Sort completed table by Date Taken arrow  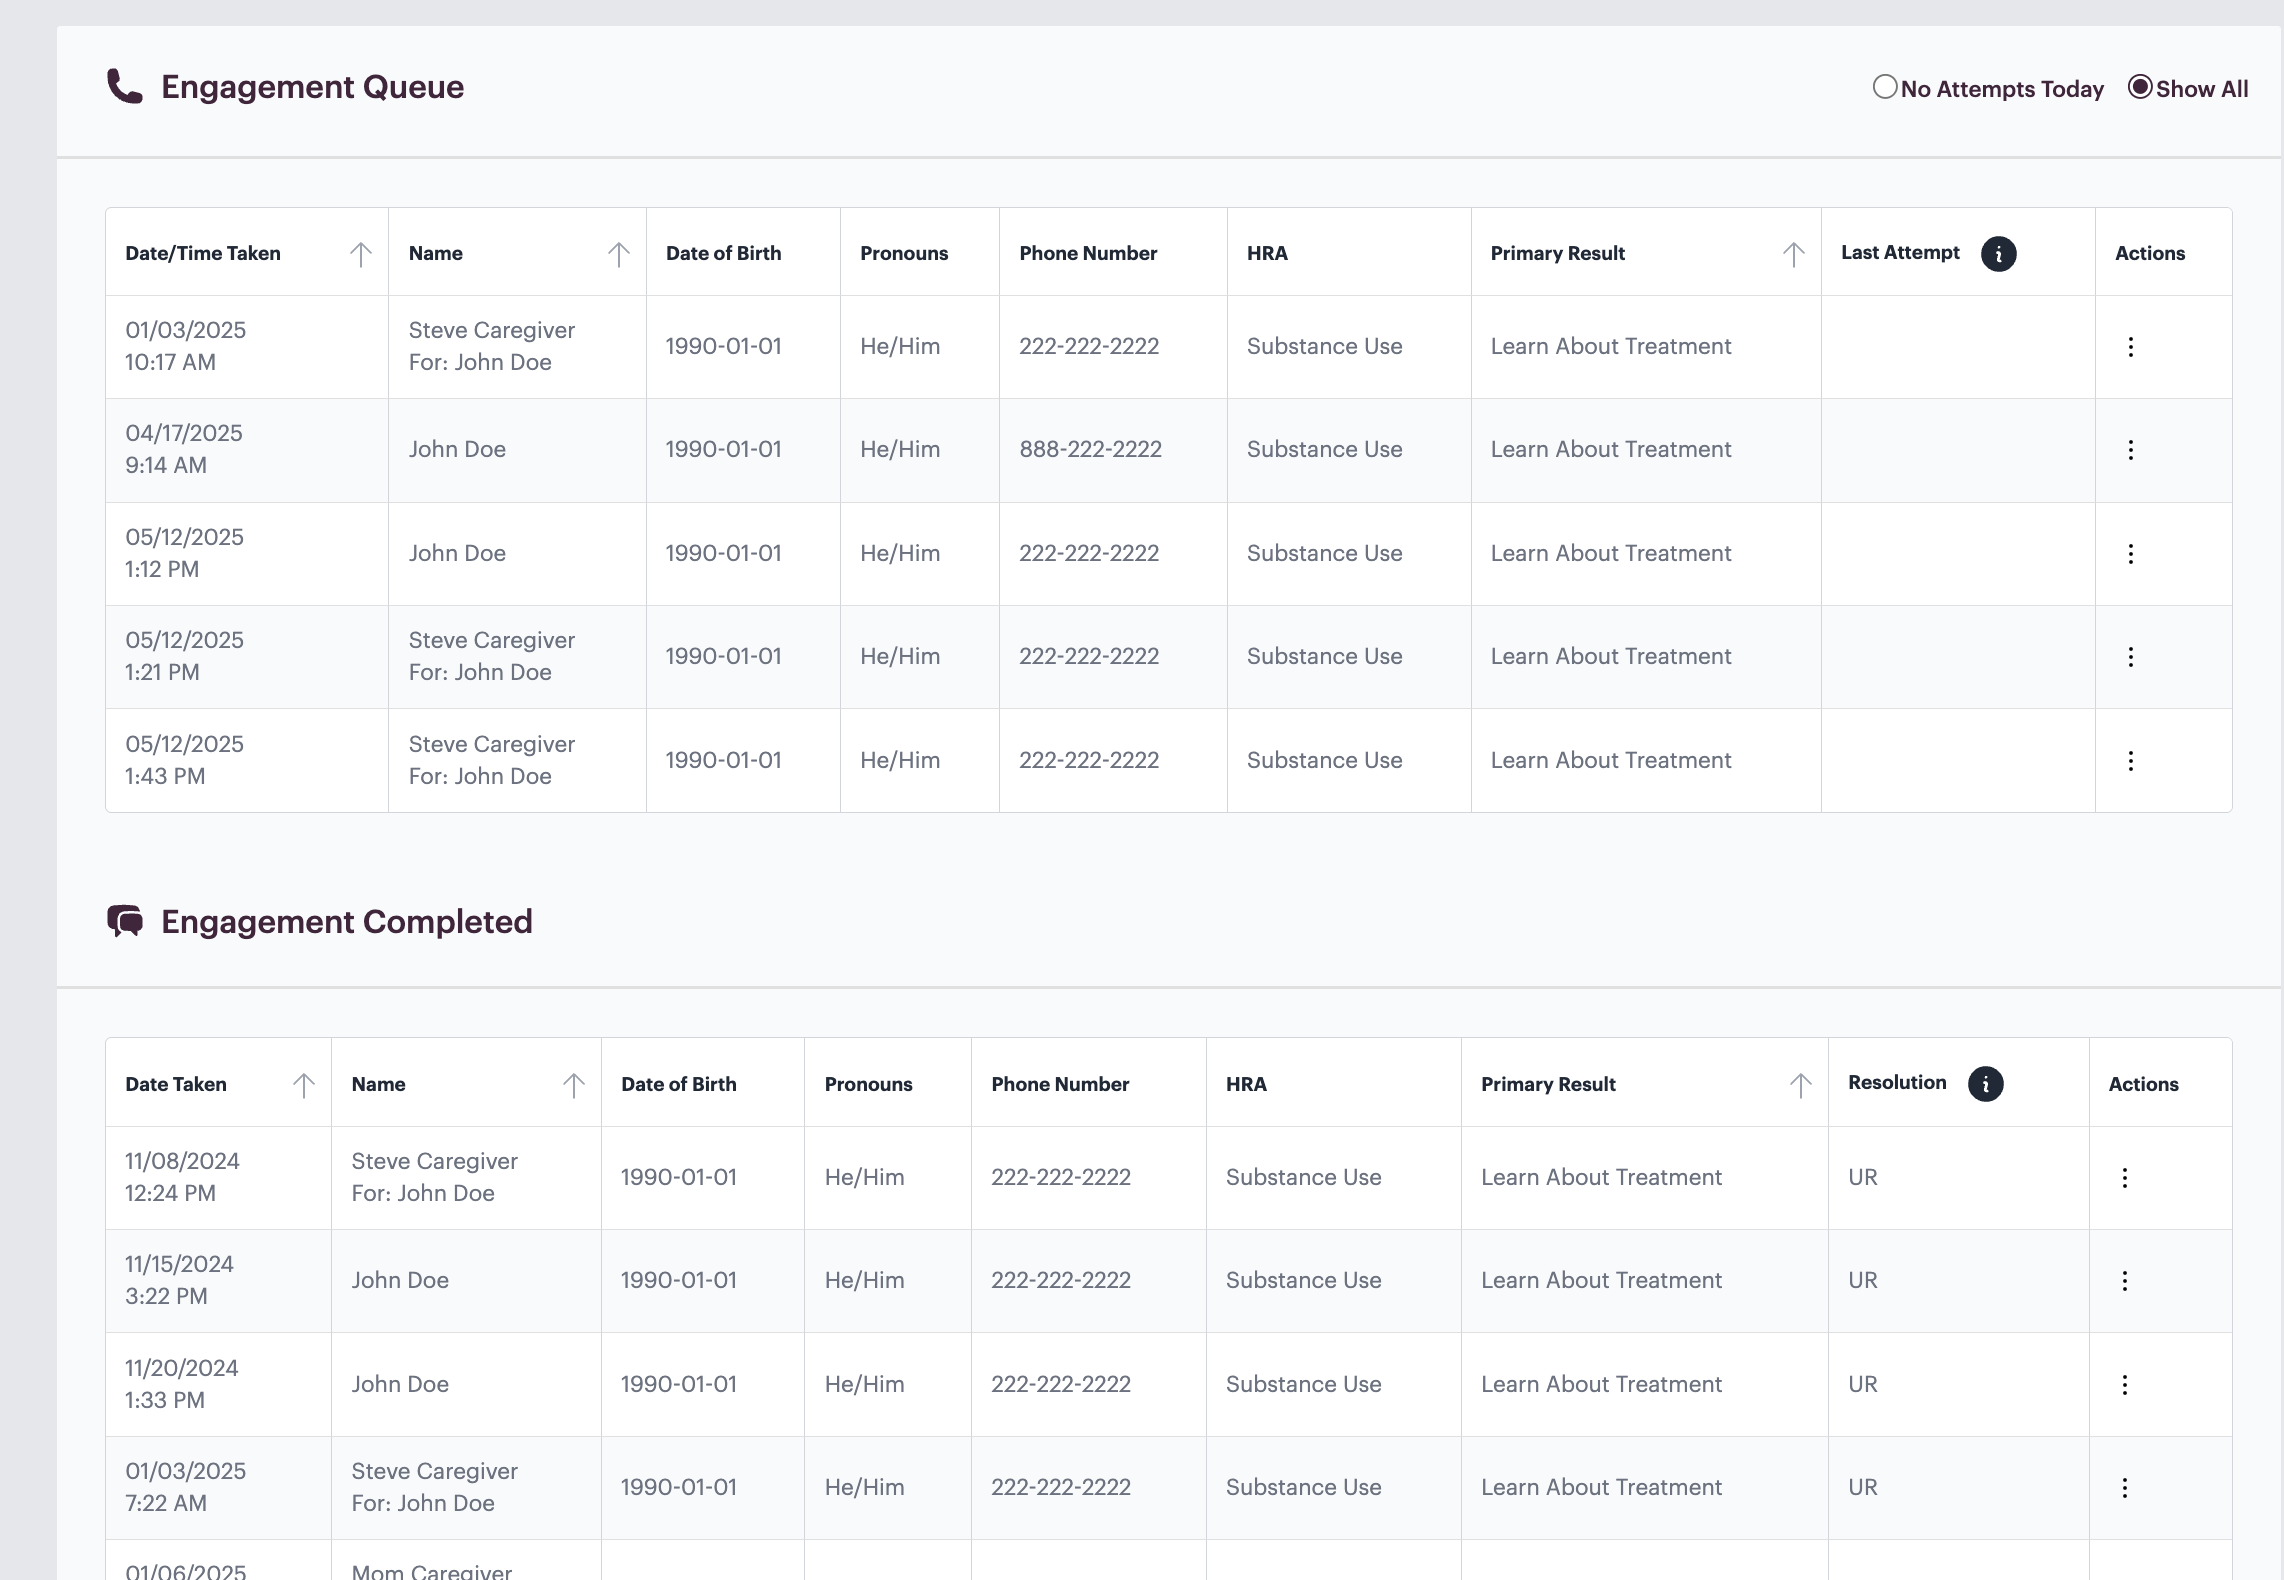click(304, 1085)
